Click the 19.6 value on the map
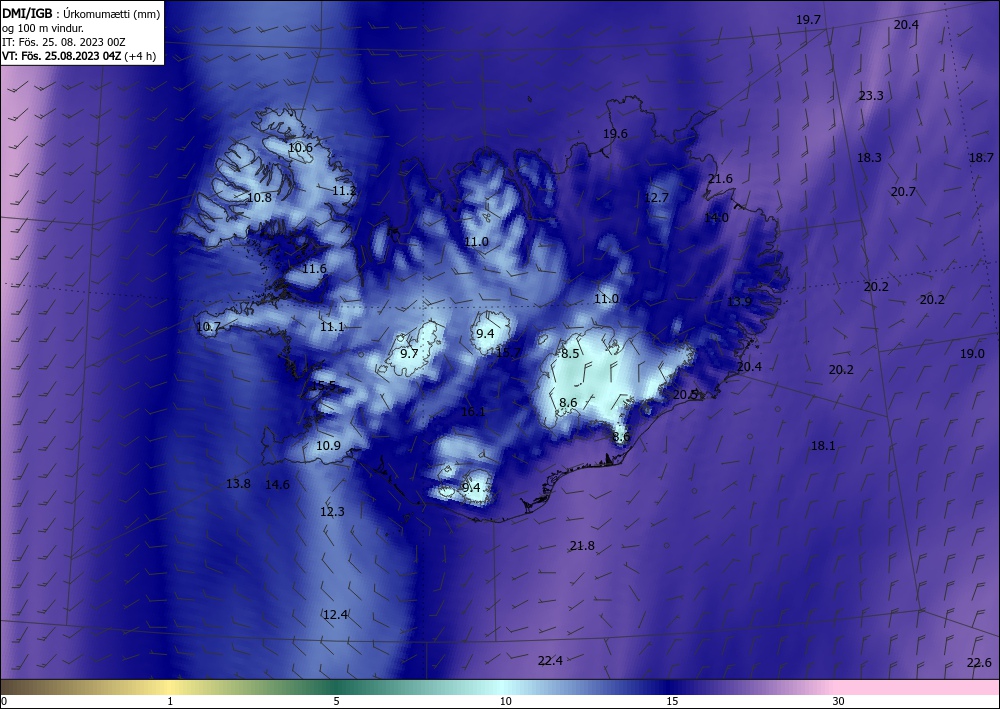 [x=615, y=133]
